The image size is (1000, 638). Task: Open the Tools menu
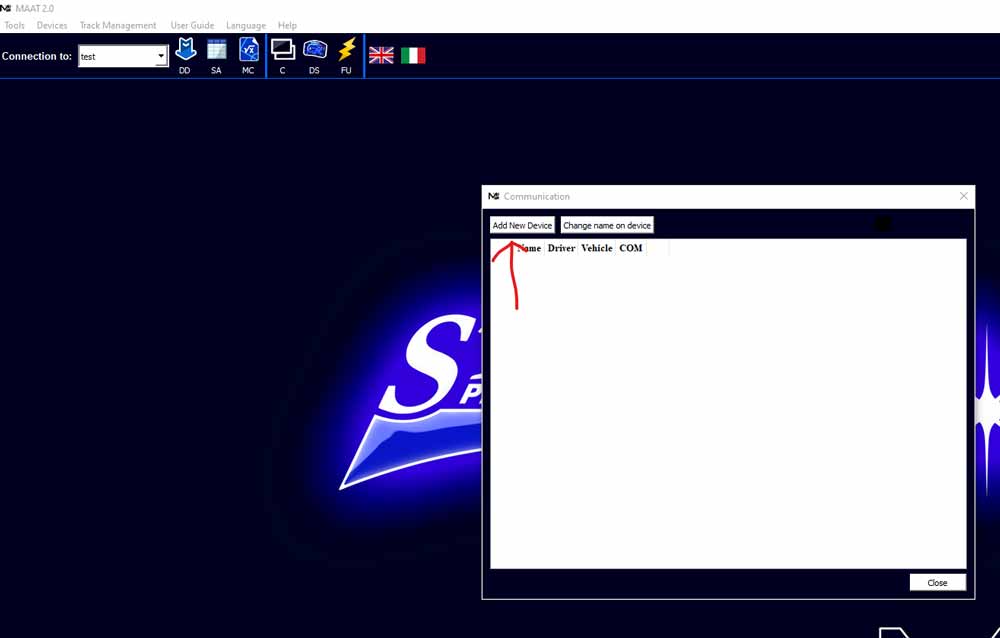click(x=14, y=26)
